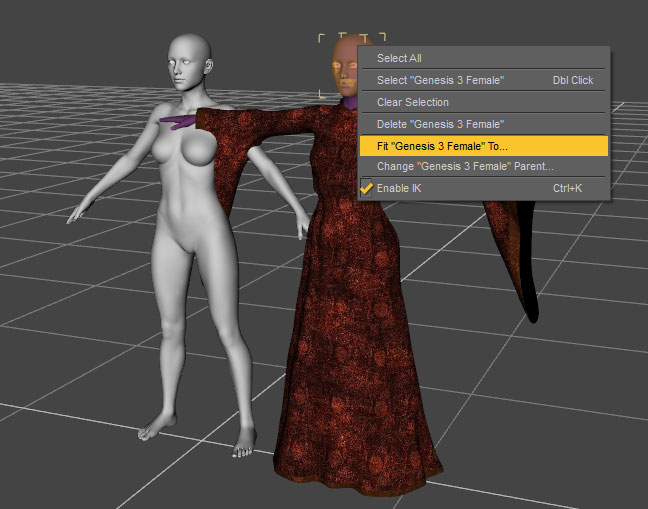Click Select "Genesis 3 Female" menu entry

point(484,80)
